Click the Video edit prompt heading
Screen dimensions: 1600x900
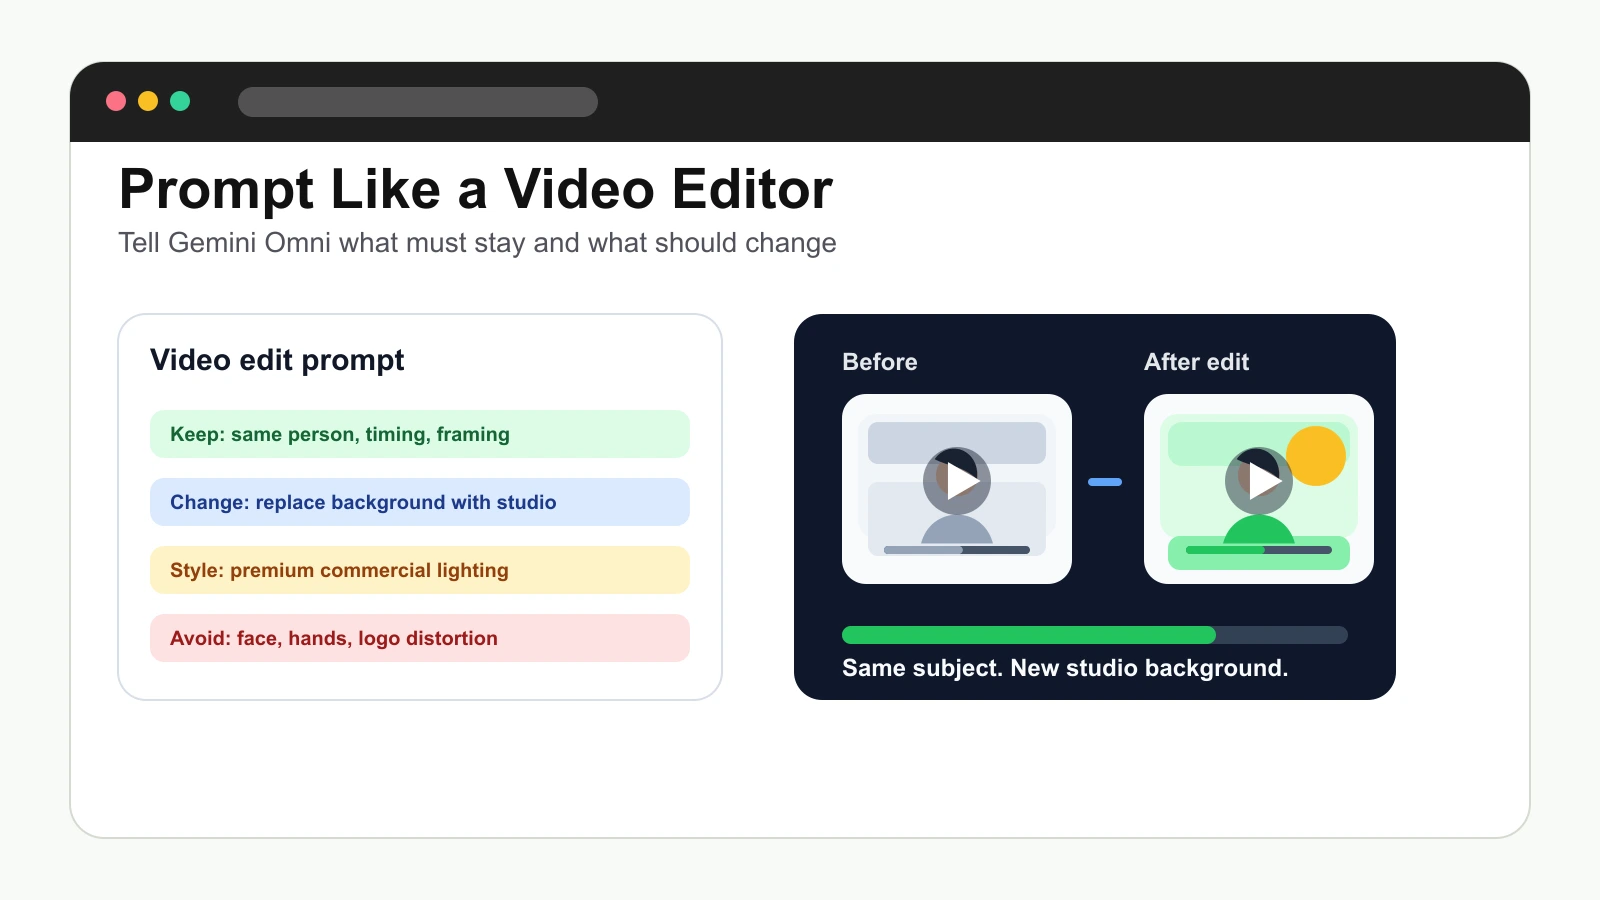pyautogui.click(x=277, y=360)
